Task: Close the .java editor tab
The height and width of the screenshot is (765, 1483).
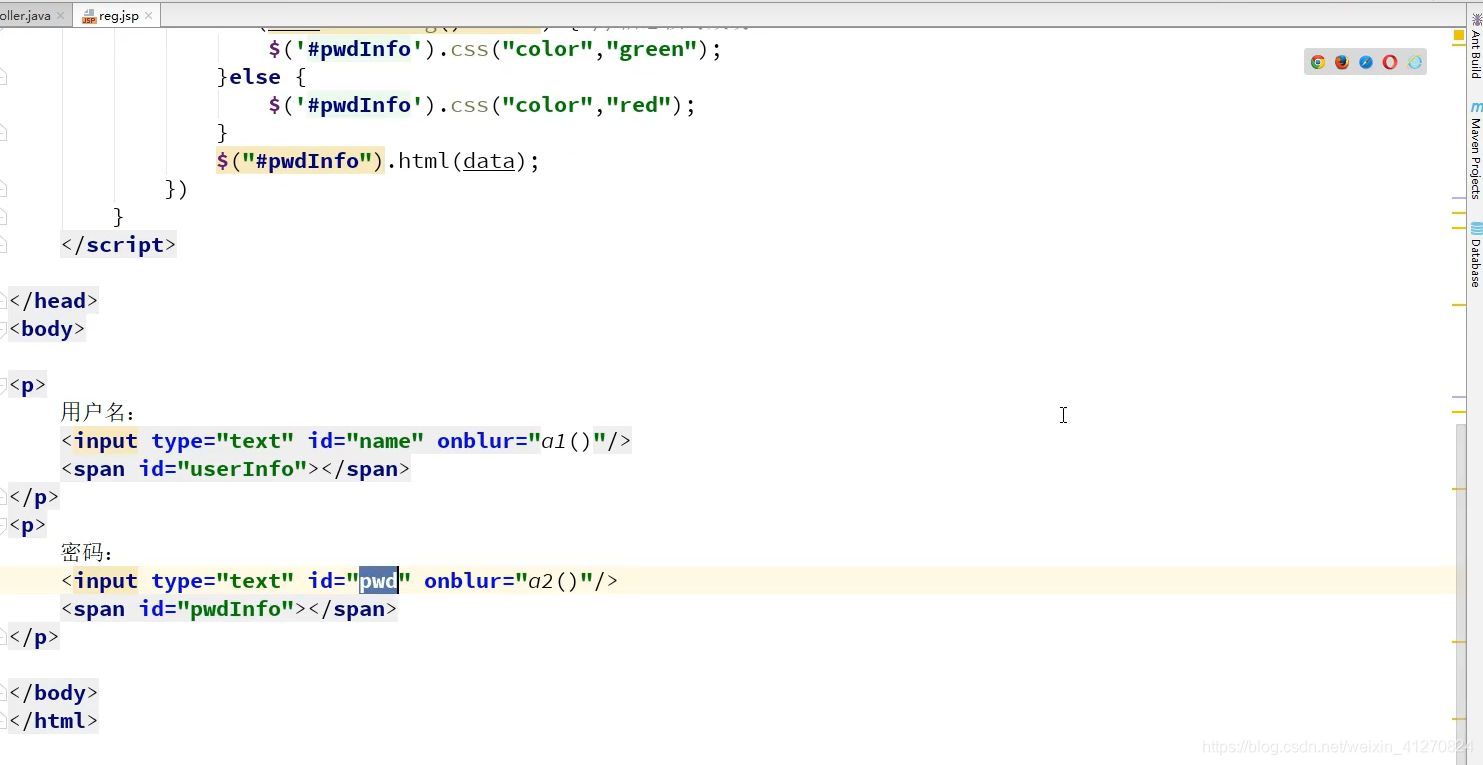Action: point(62,16)
